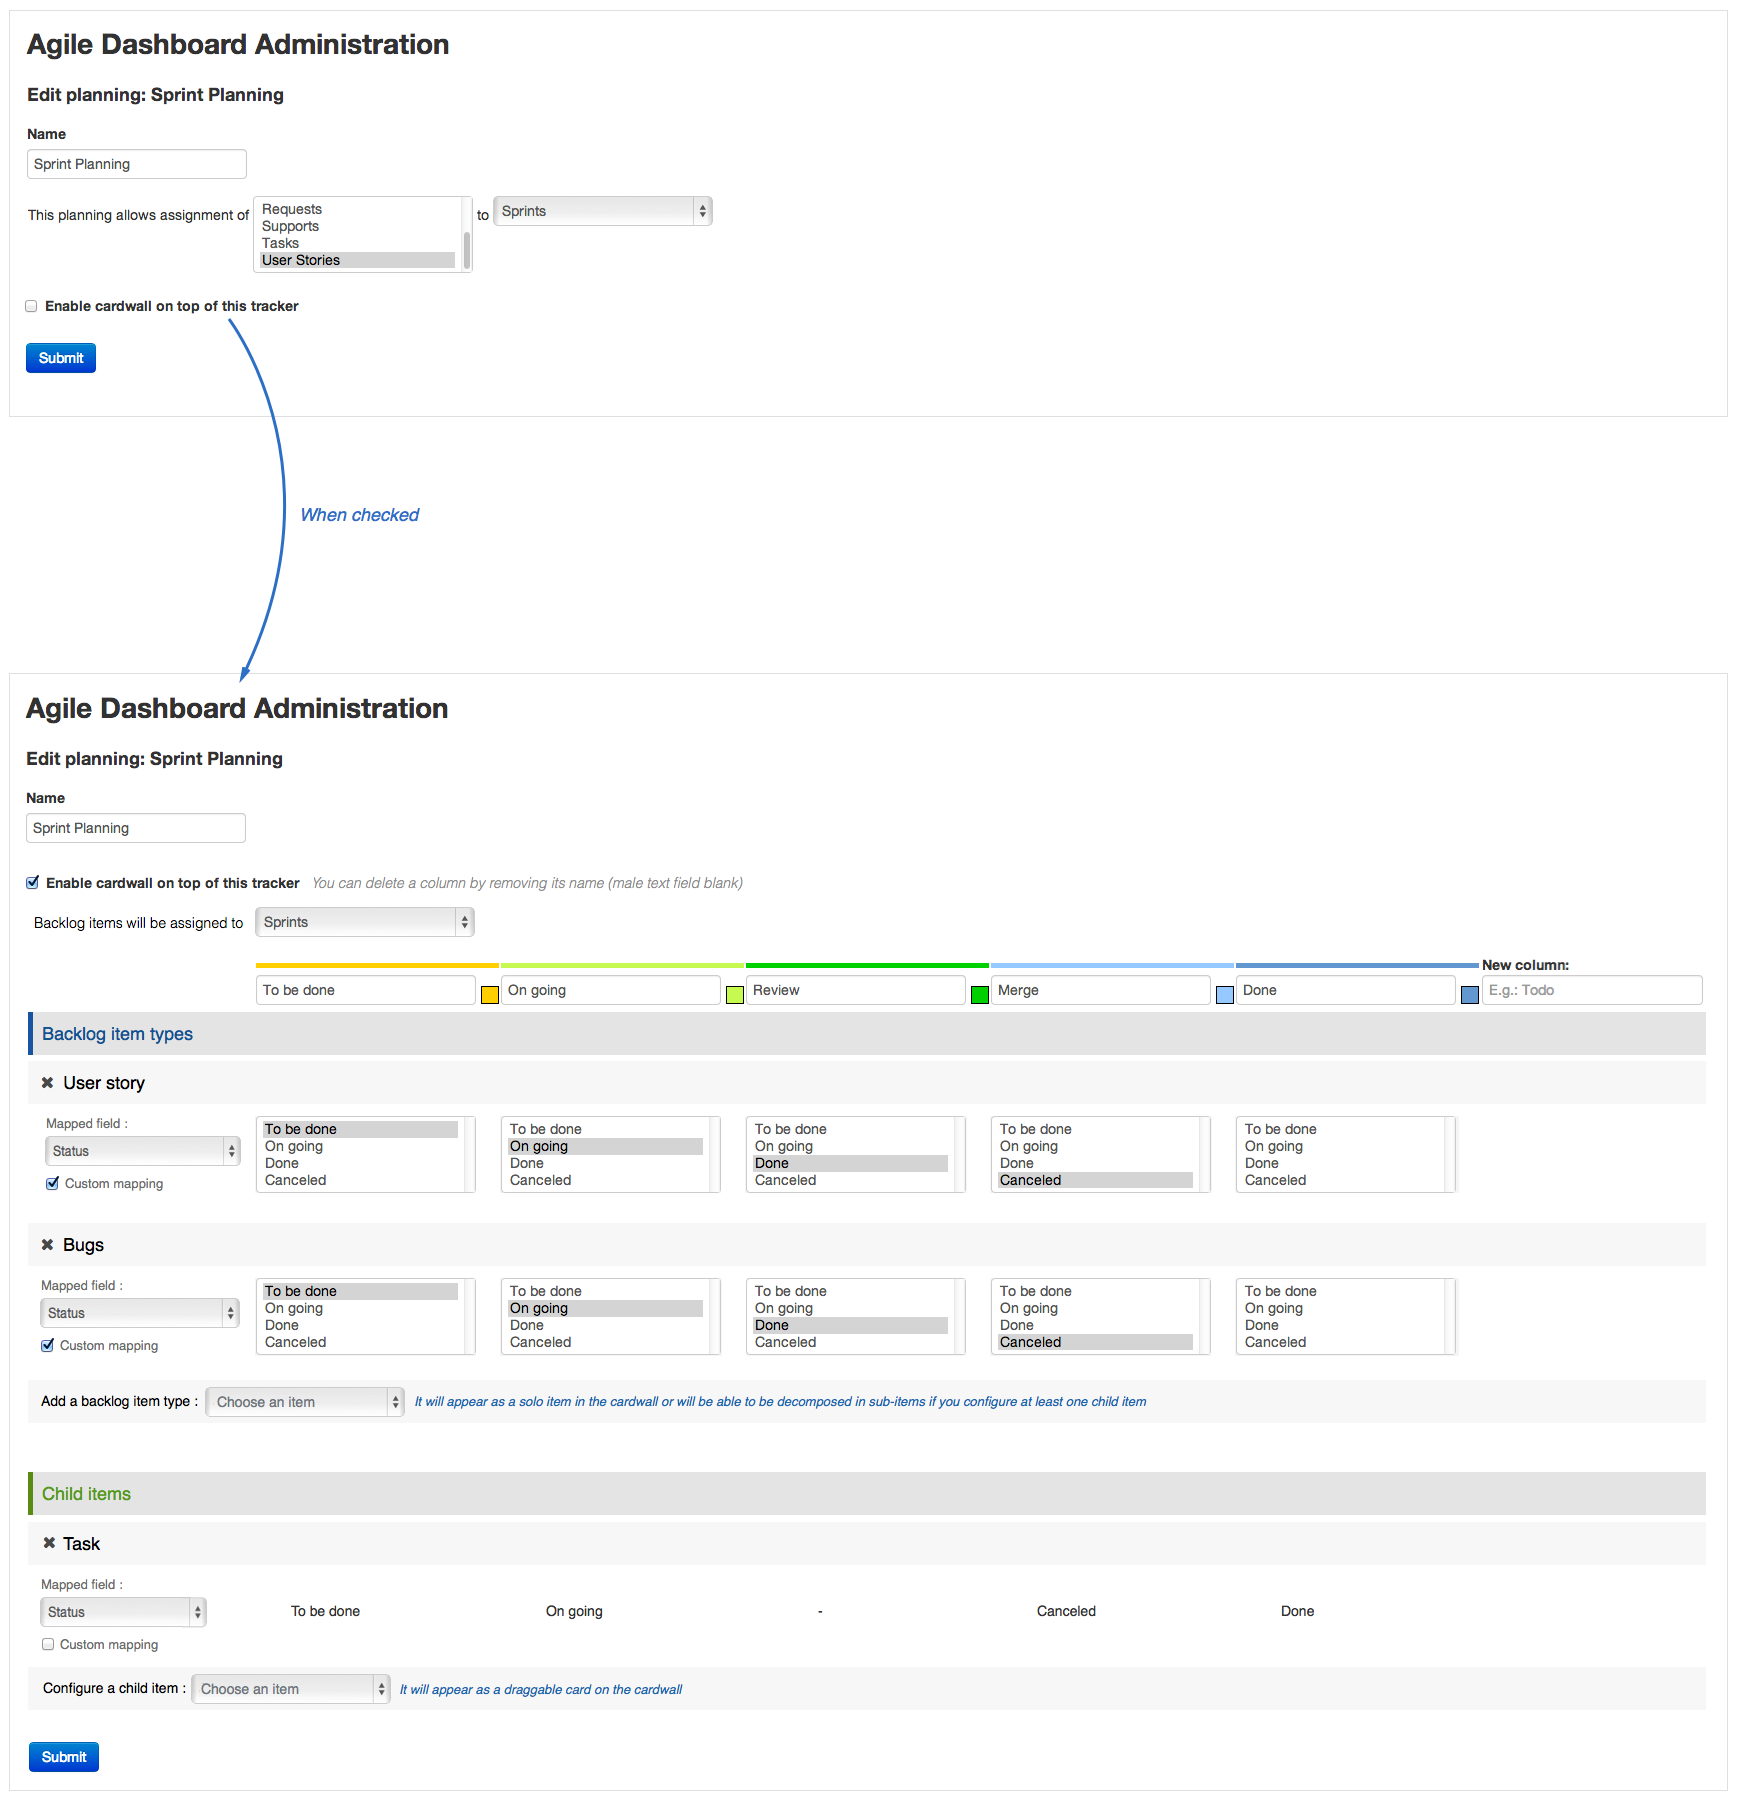Open the light green color picker for On going
Viewport: 1741px width, 1798px height.
pyautogui.click(x=735, y=995)
